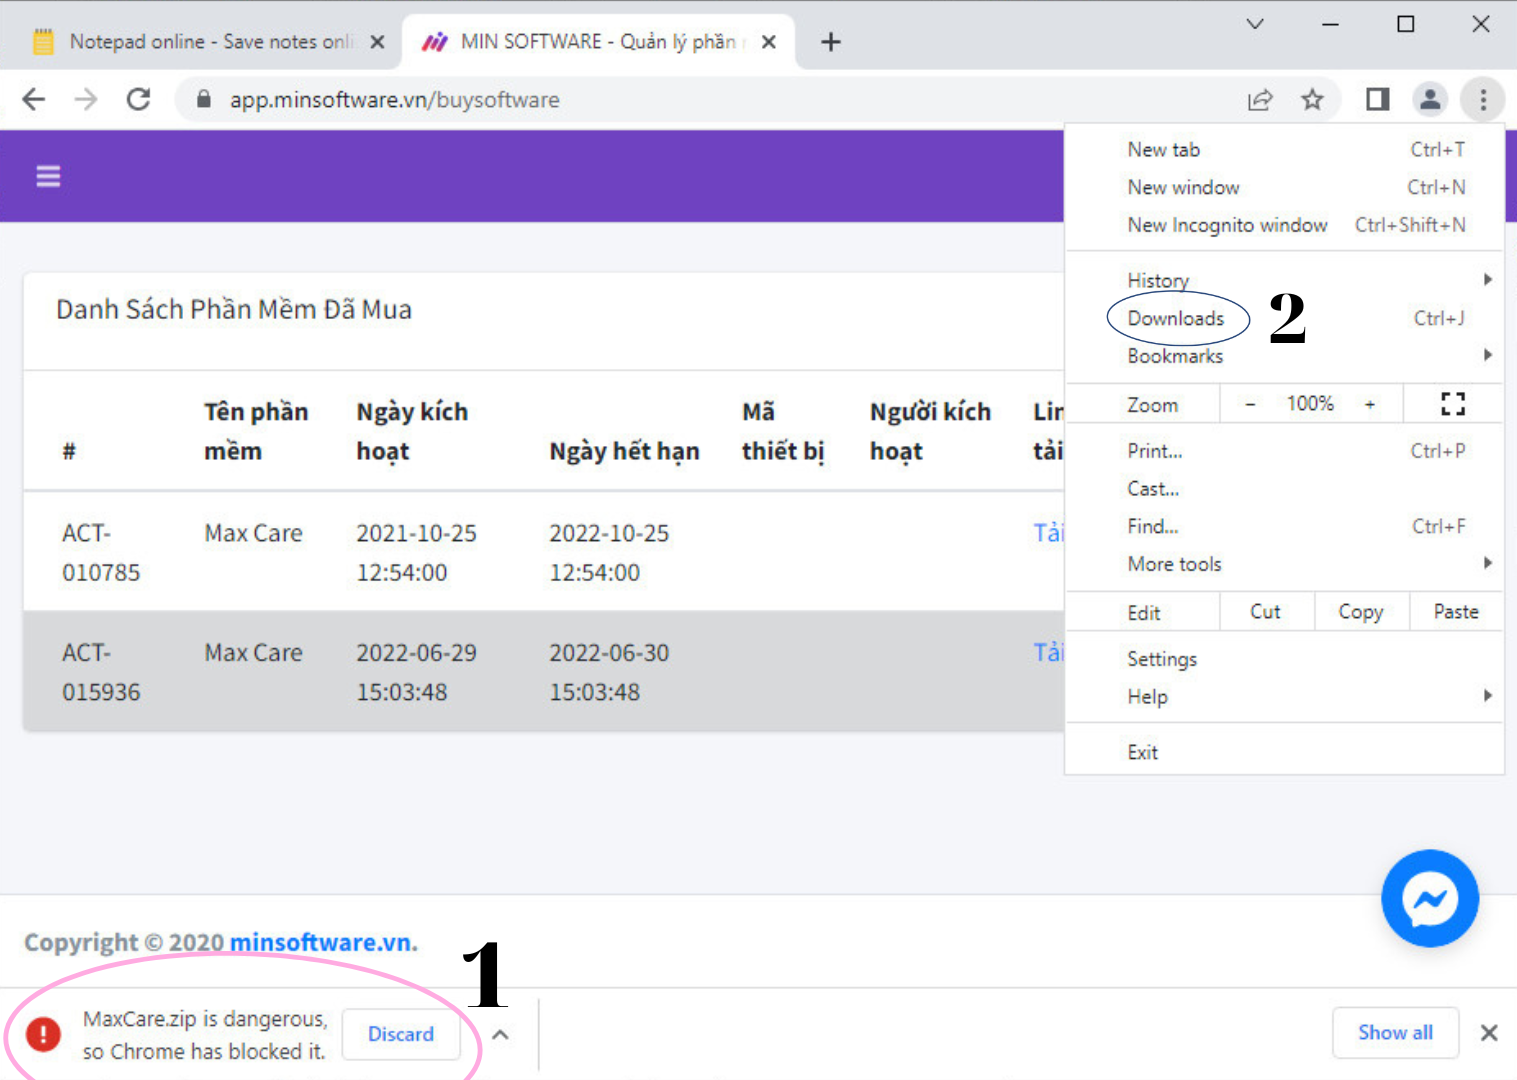Viewport: 1517px width, 1080px height.
Task: Bookmark the page with the star icon
Action: coord(1312,99)
